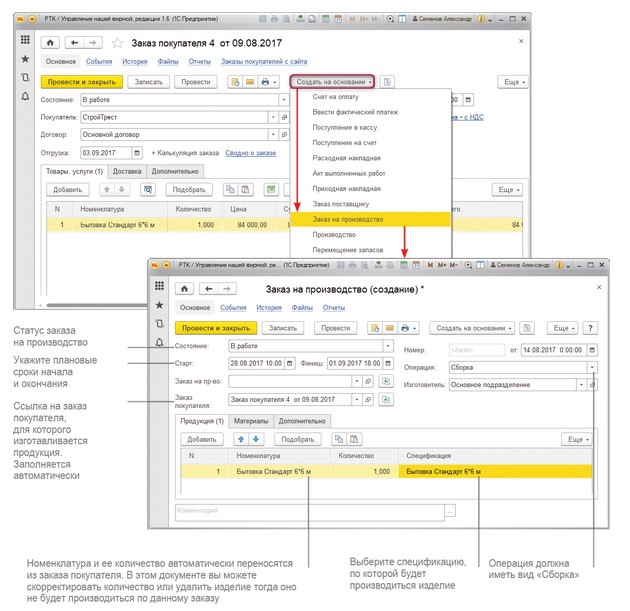
Task: Choose Счет на оплату from menu
Action: tap(370, 97)
